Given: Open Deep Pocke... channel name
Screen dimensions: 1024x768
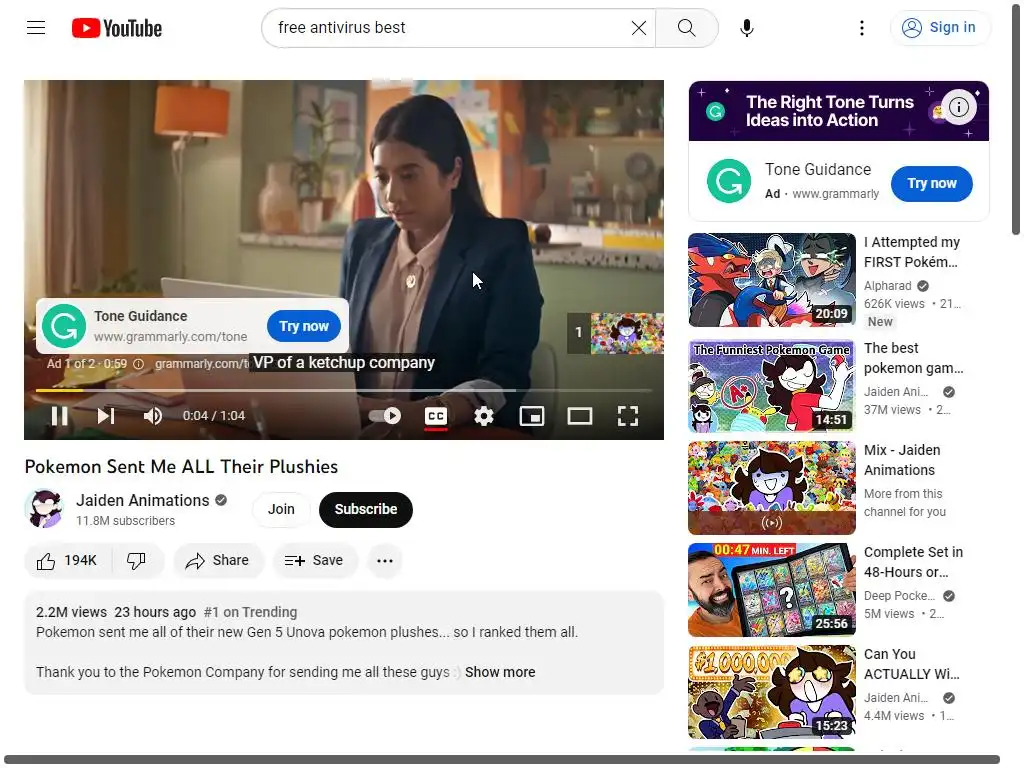Looking at the screenshot, I should coord(899,596).
